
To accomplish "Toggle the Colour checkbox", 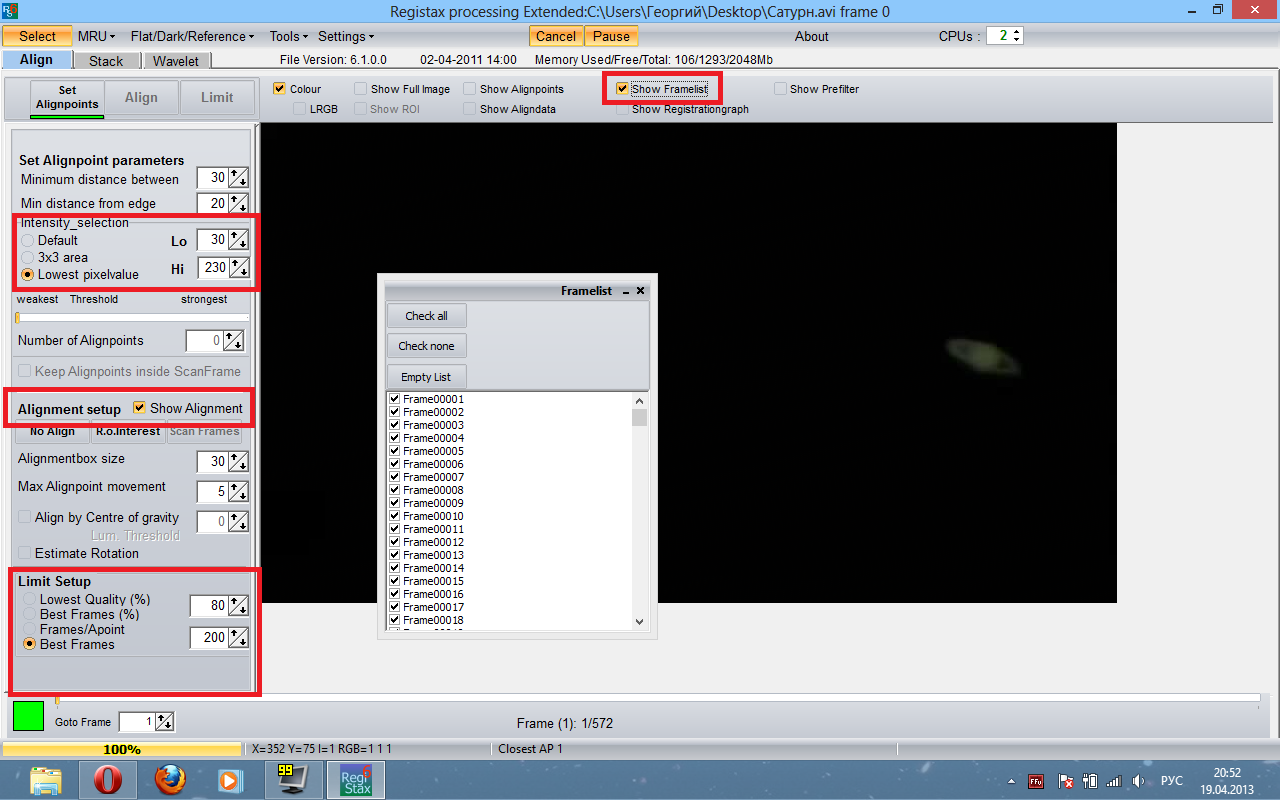I will [x=280, y=89].
